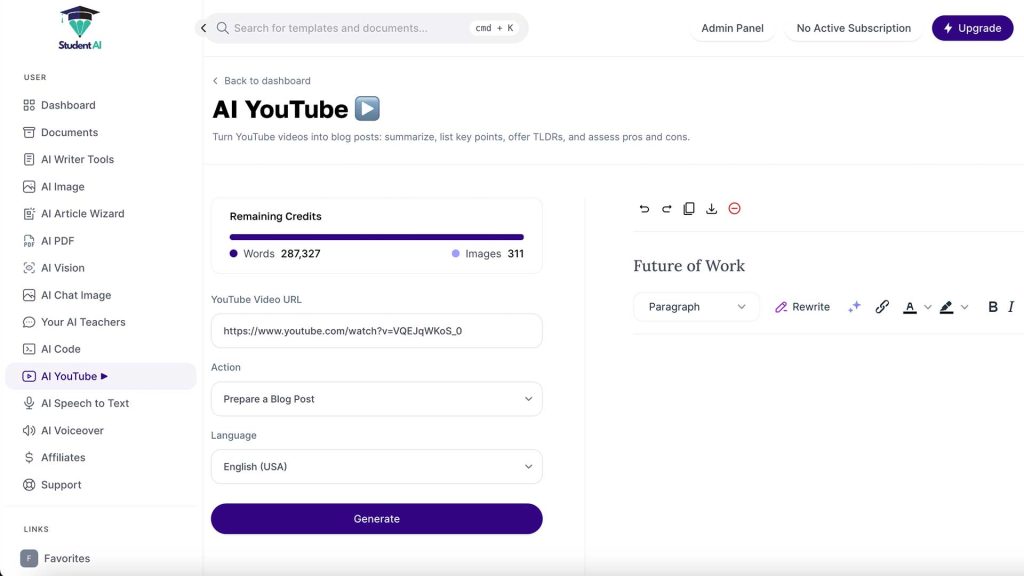Toggle italic formatting in the editor
1024x576 pixels.
tap(1011, 306)
